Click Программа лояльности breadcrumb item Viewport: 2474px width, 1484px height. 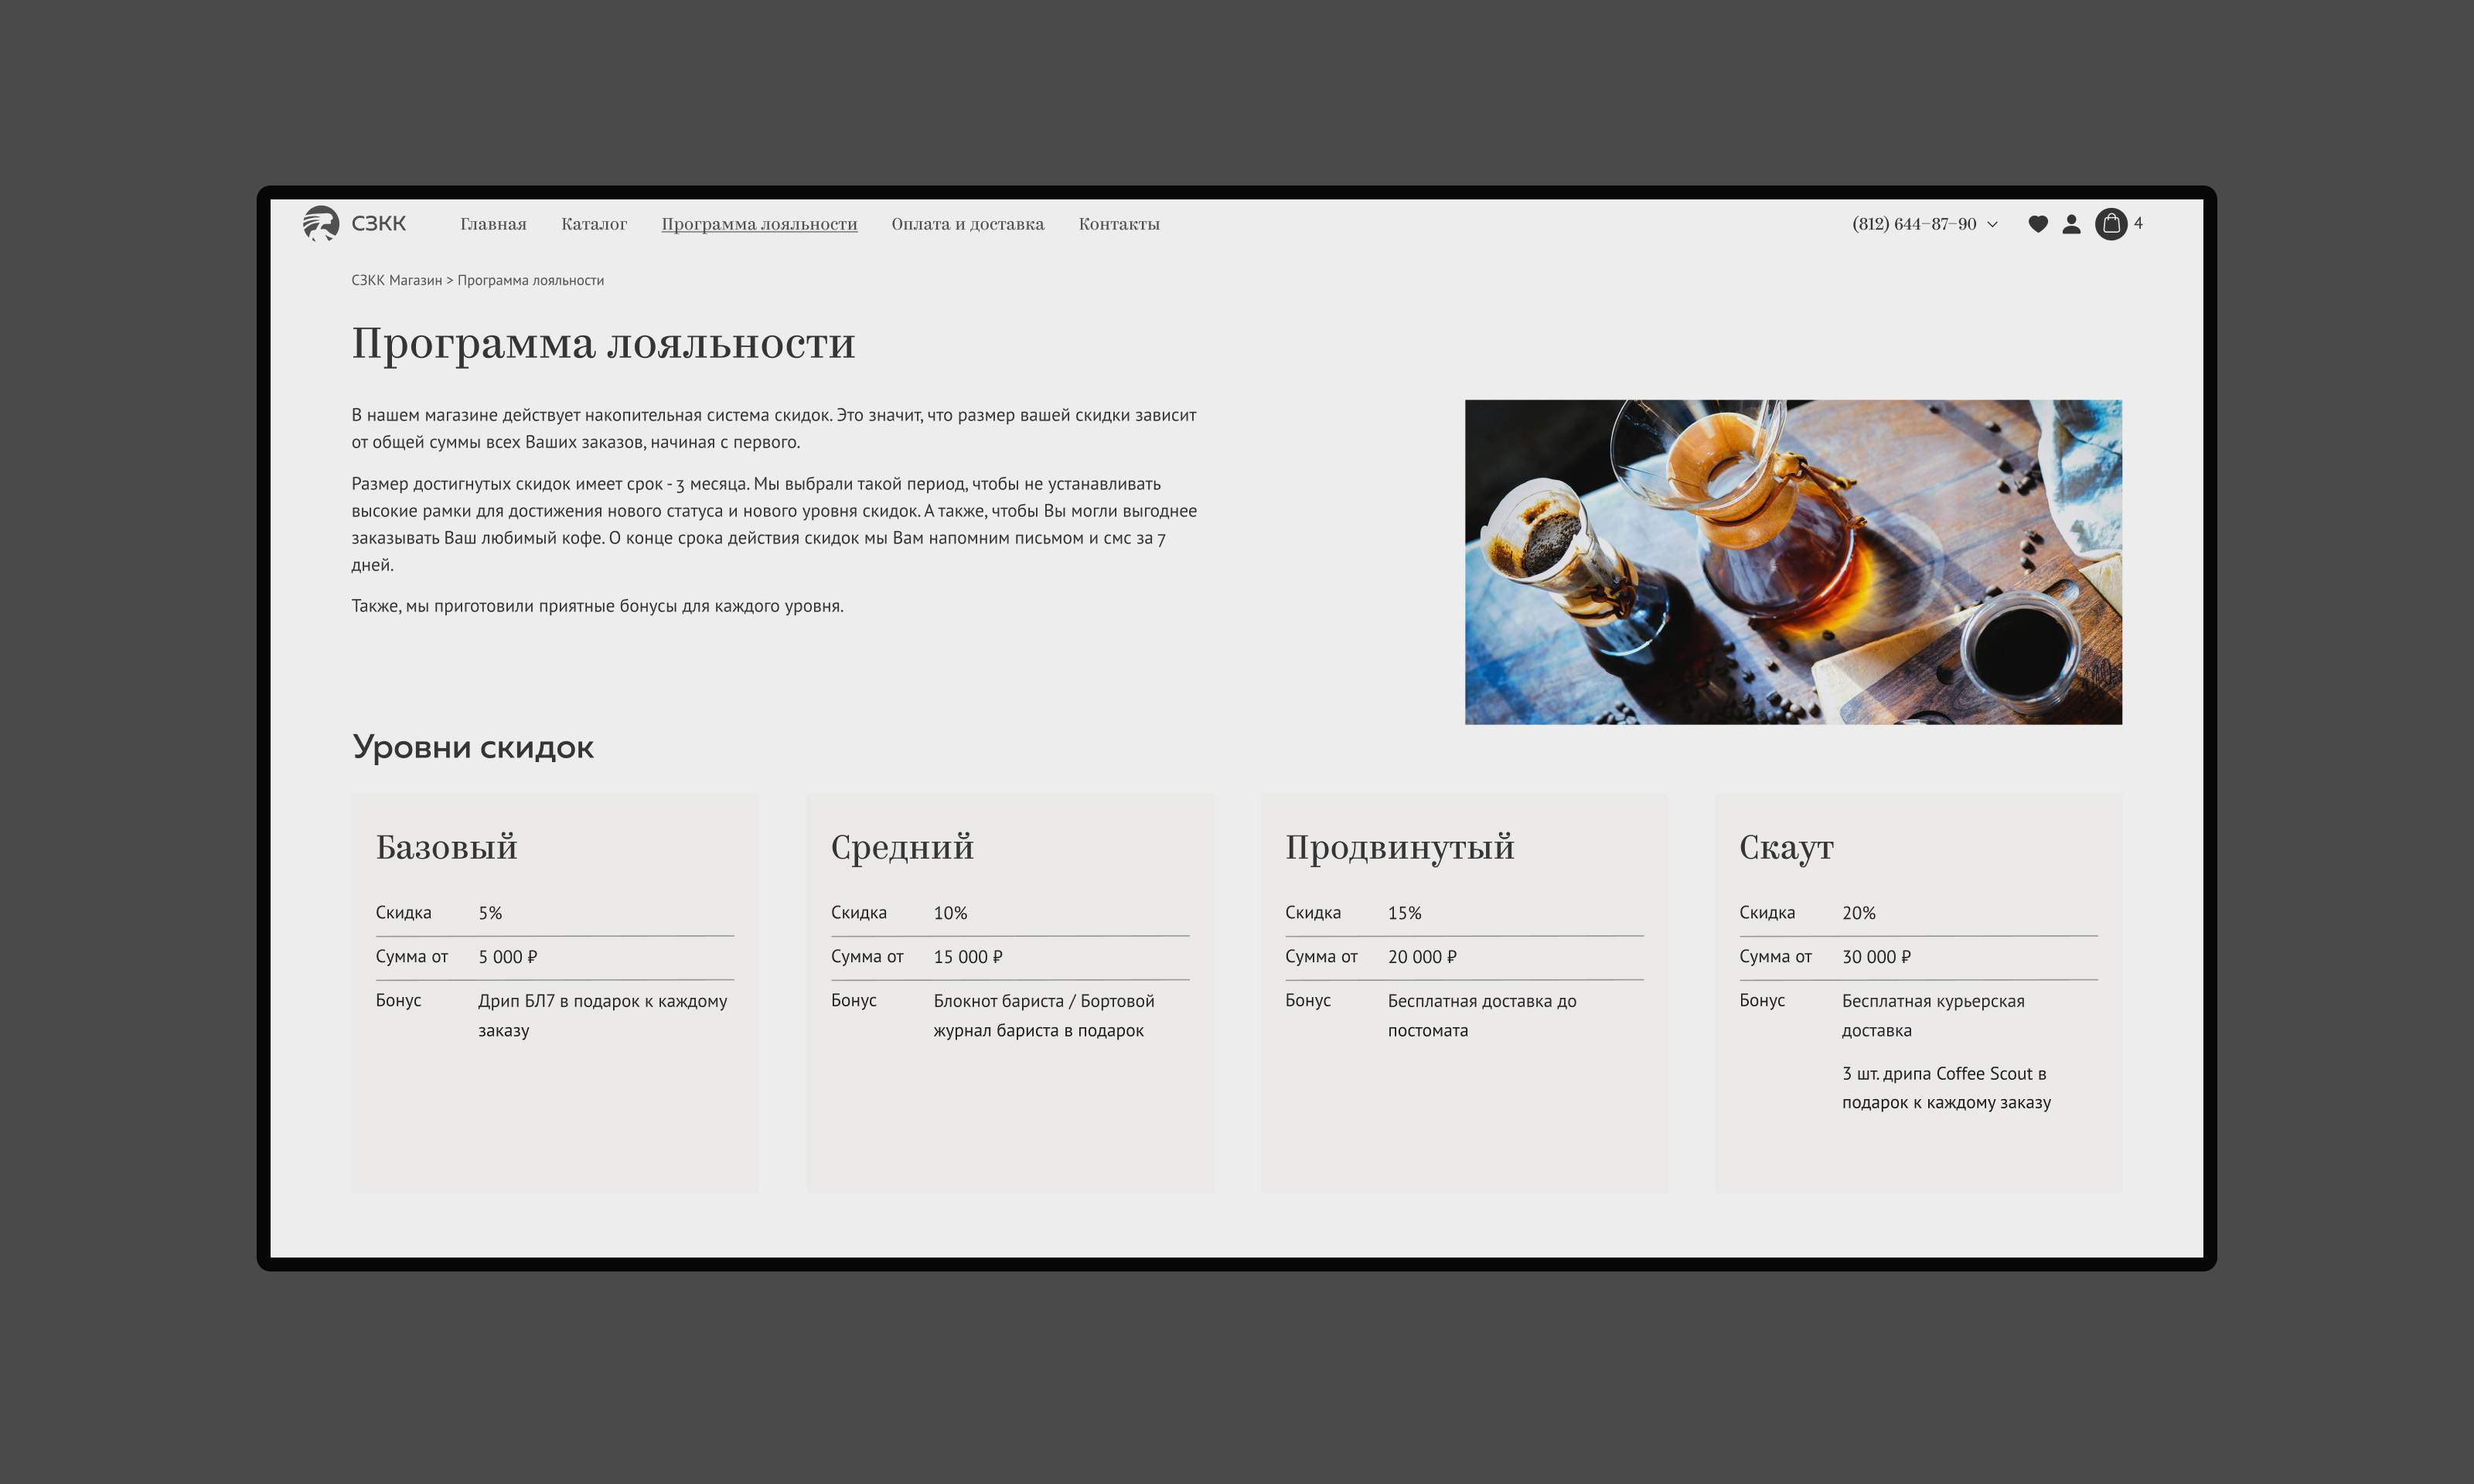pyautogui.click(x=530, y=280)
